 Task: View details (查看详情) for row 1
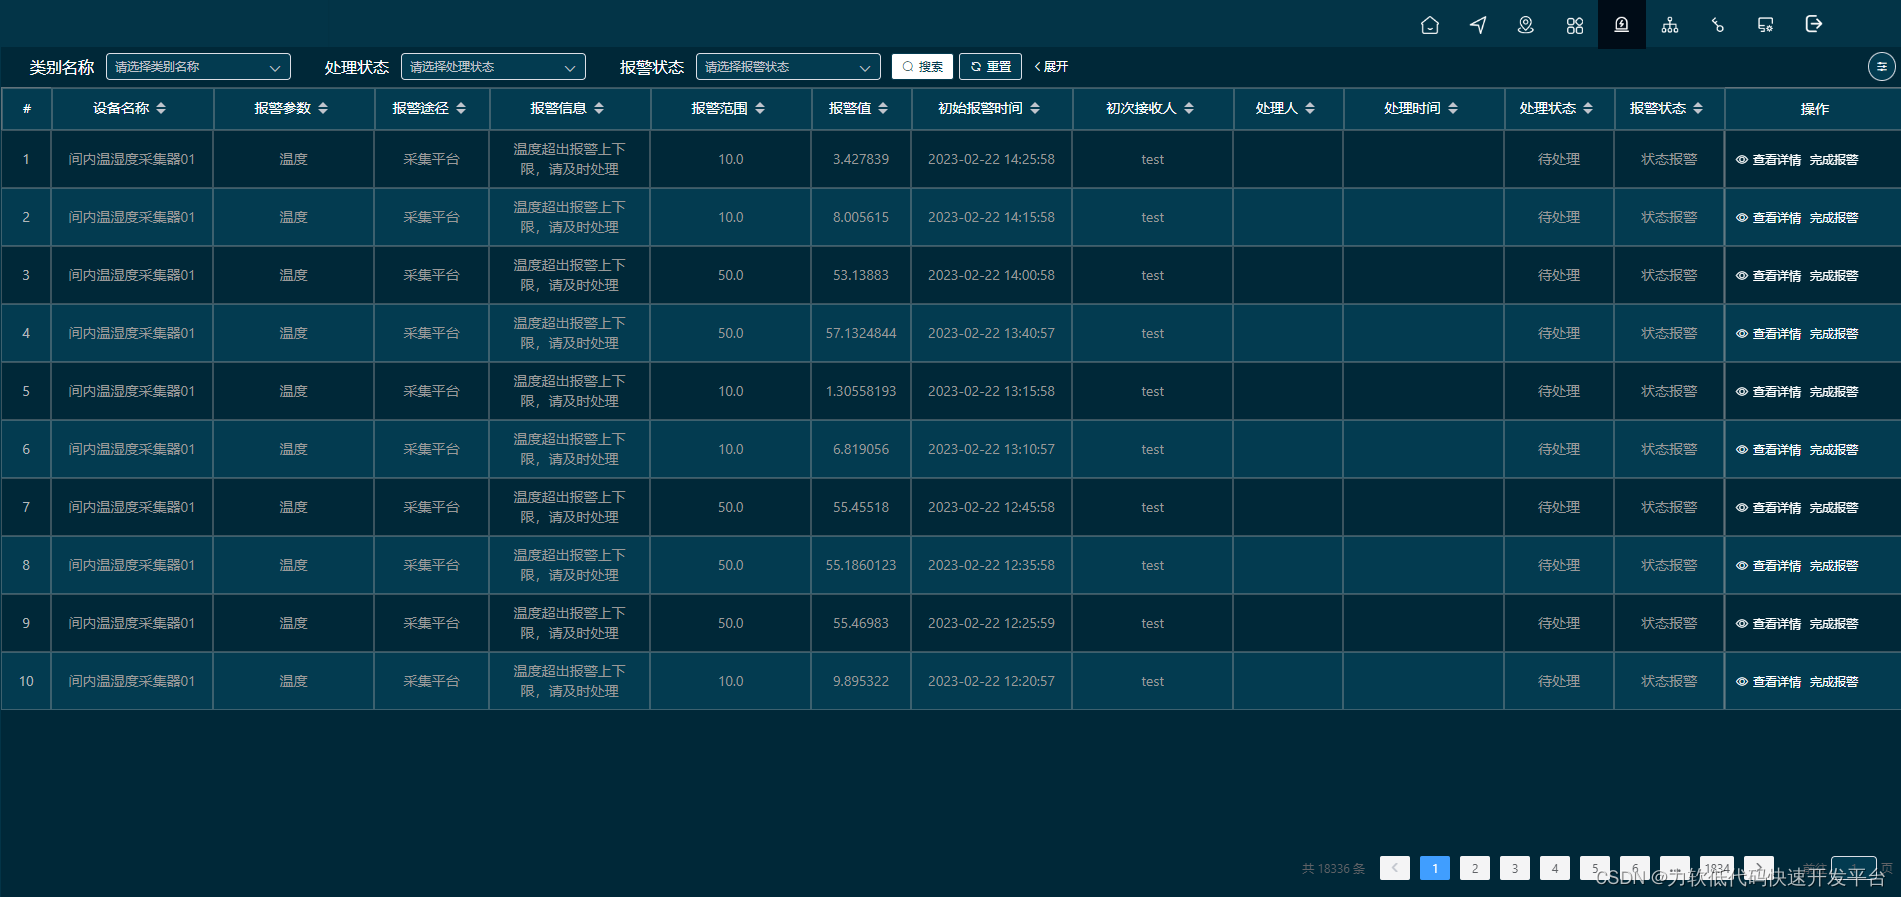click(1768, 160)
